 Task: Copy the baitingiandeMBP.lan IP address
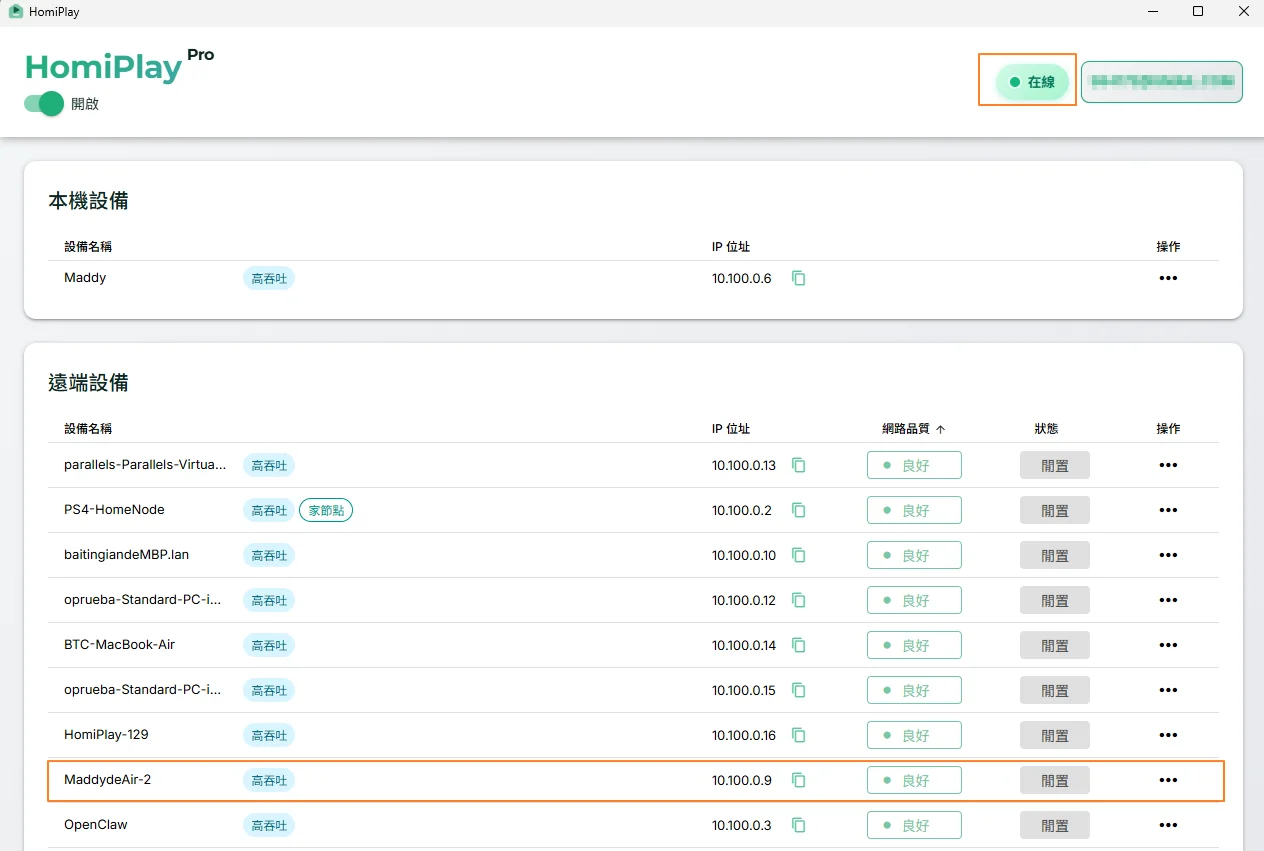(798, 555)
